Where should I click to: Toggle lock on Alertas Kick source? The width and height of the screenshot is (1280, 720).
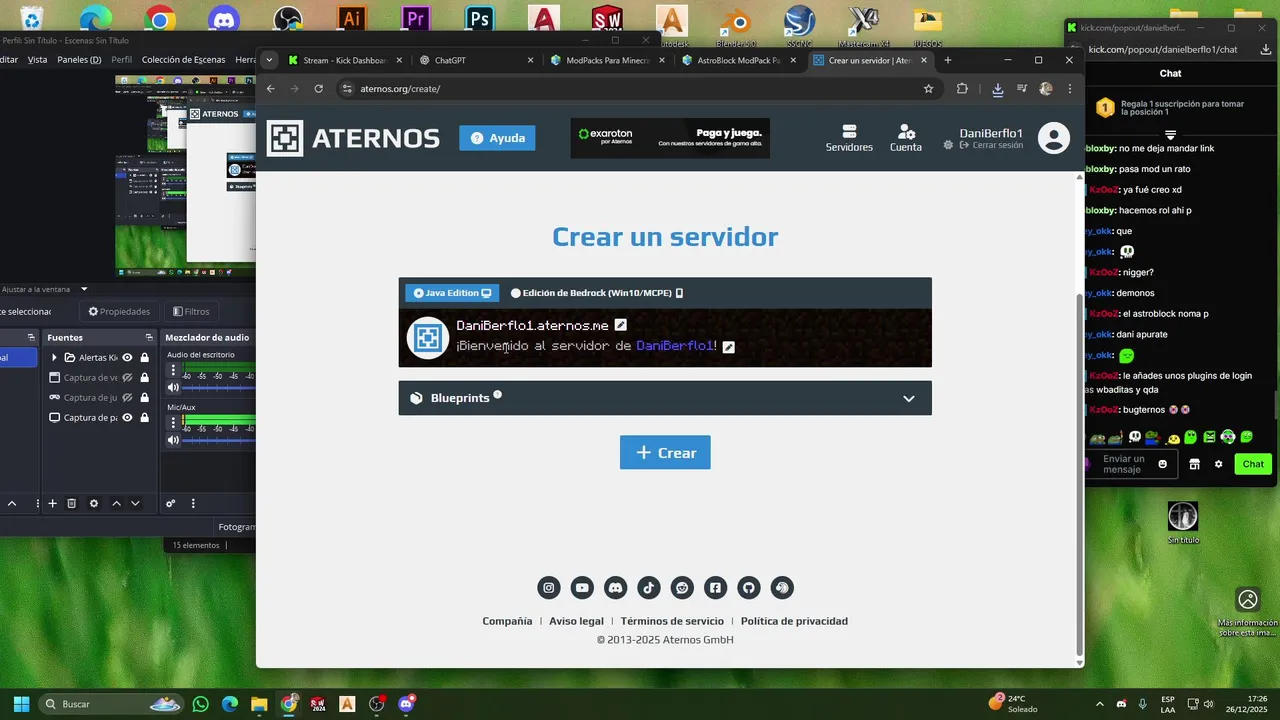(x=144, y=358)
